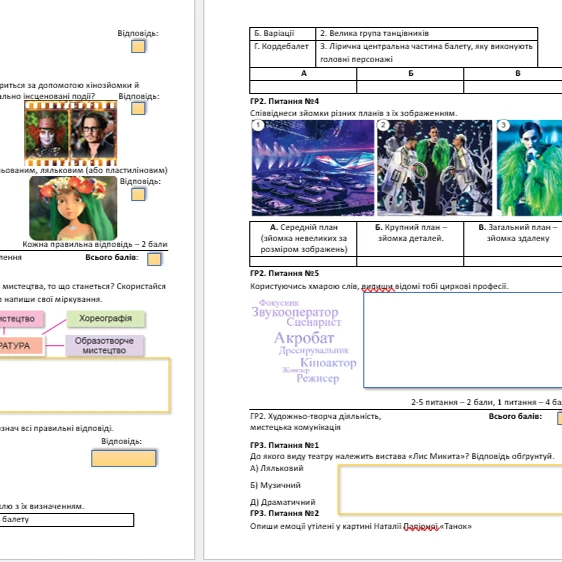Click the Johnny Depp film strip image
The height and width of the screenshot is (562, 562).
tap(71, 134)
